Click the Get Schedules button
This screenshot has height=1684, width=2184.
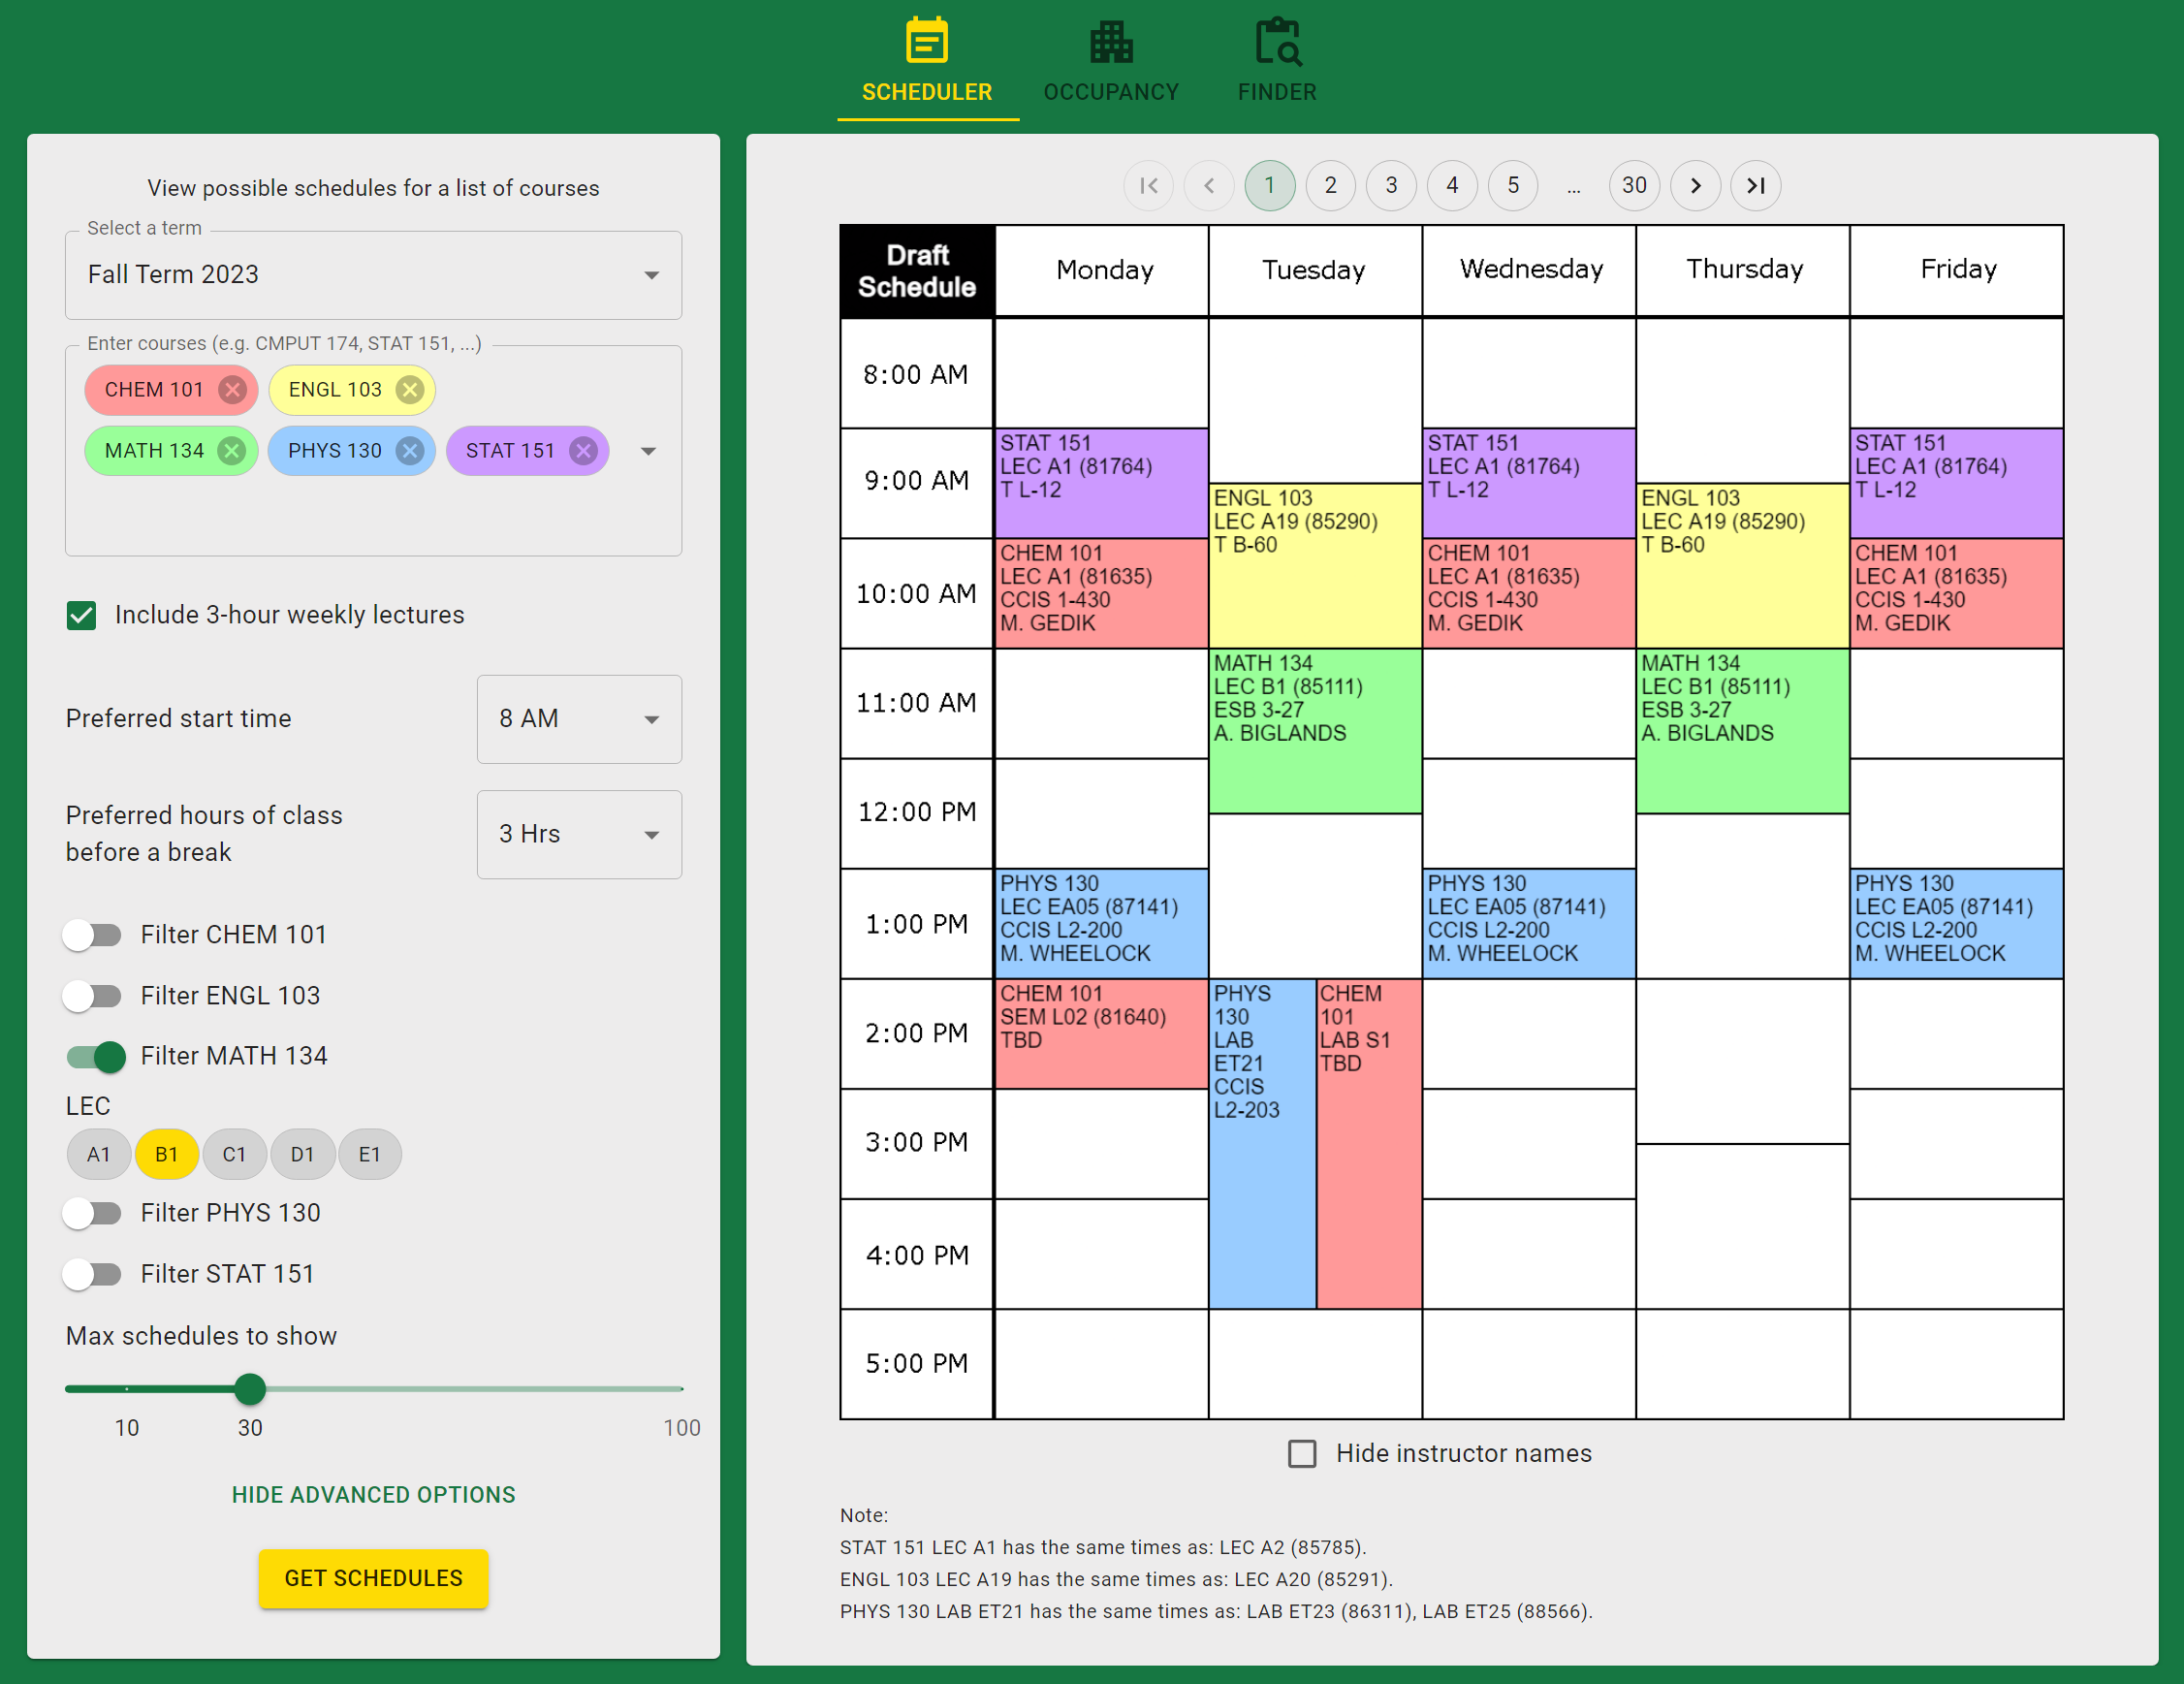[373, 1578]
